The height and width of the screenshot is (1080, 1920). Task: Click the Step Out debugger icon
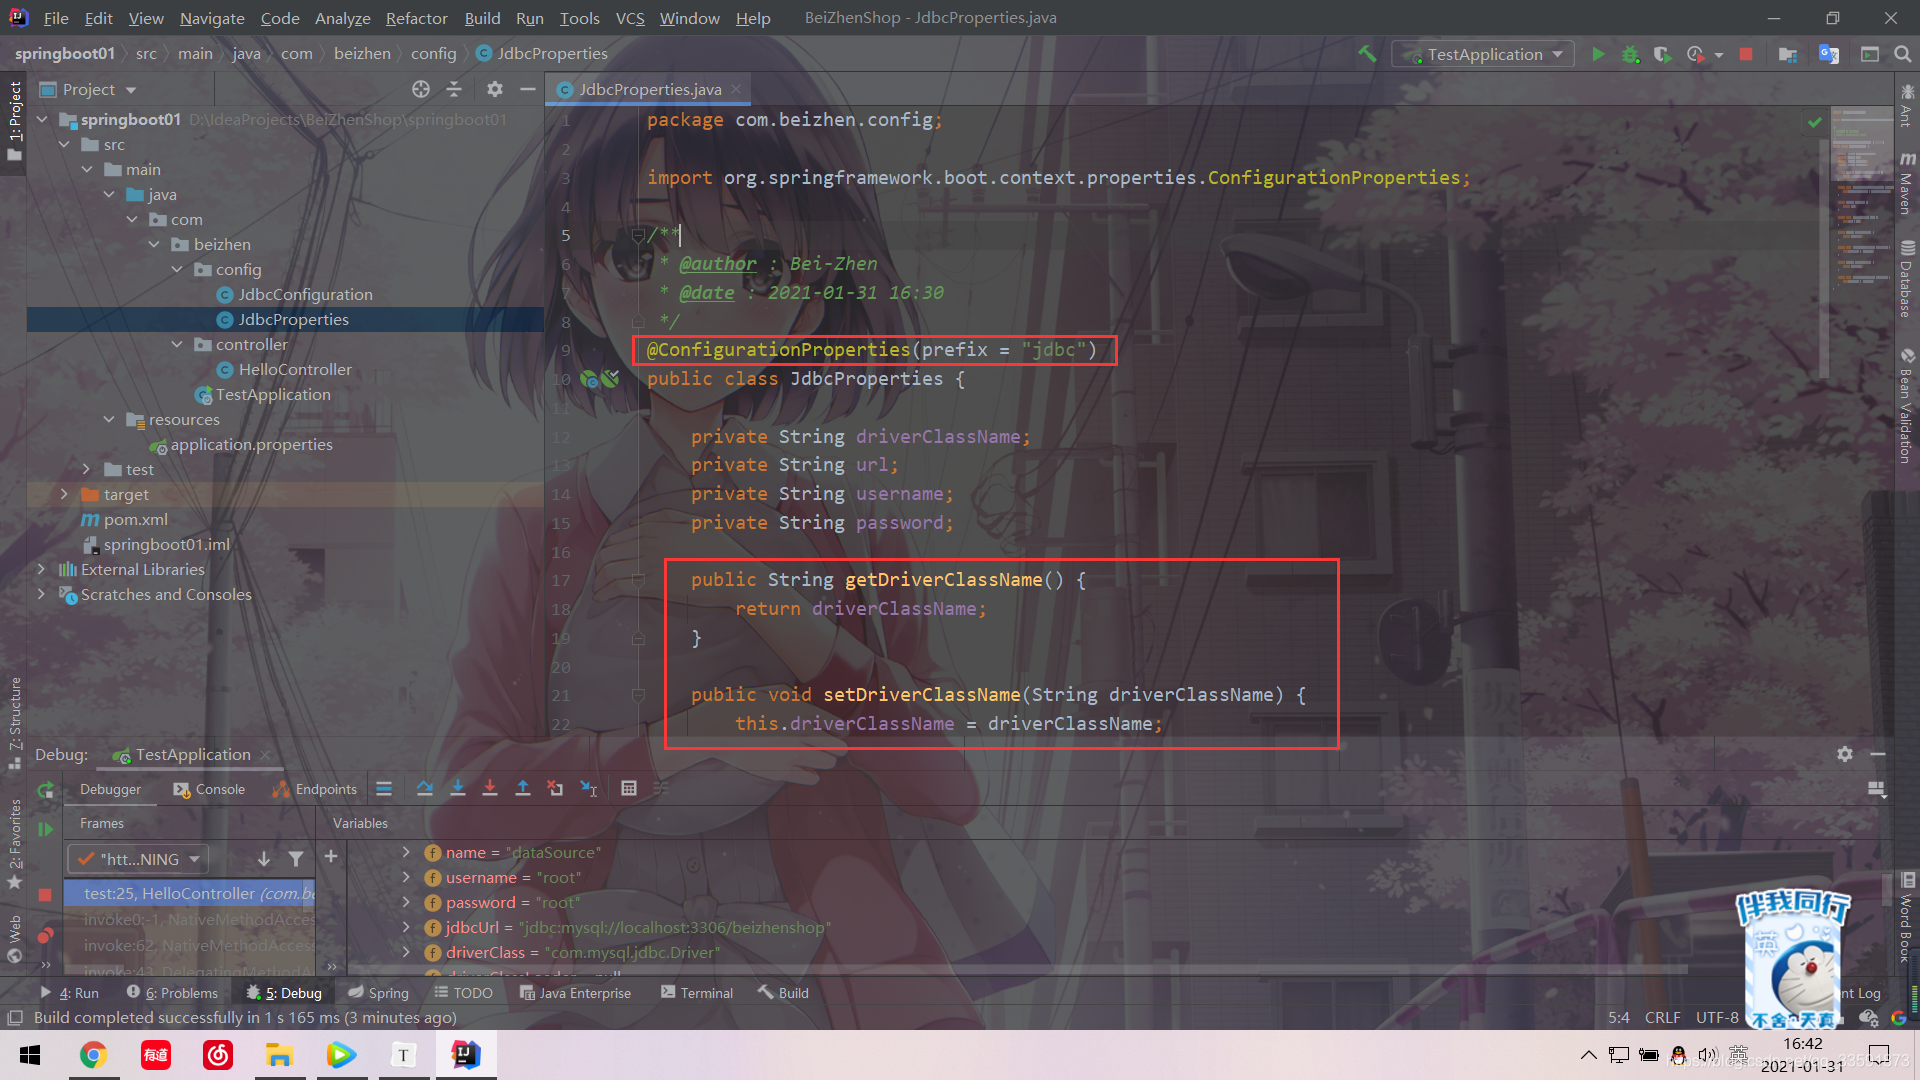click(x=522, y=789)
